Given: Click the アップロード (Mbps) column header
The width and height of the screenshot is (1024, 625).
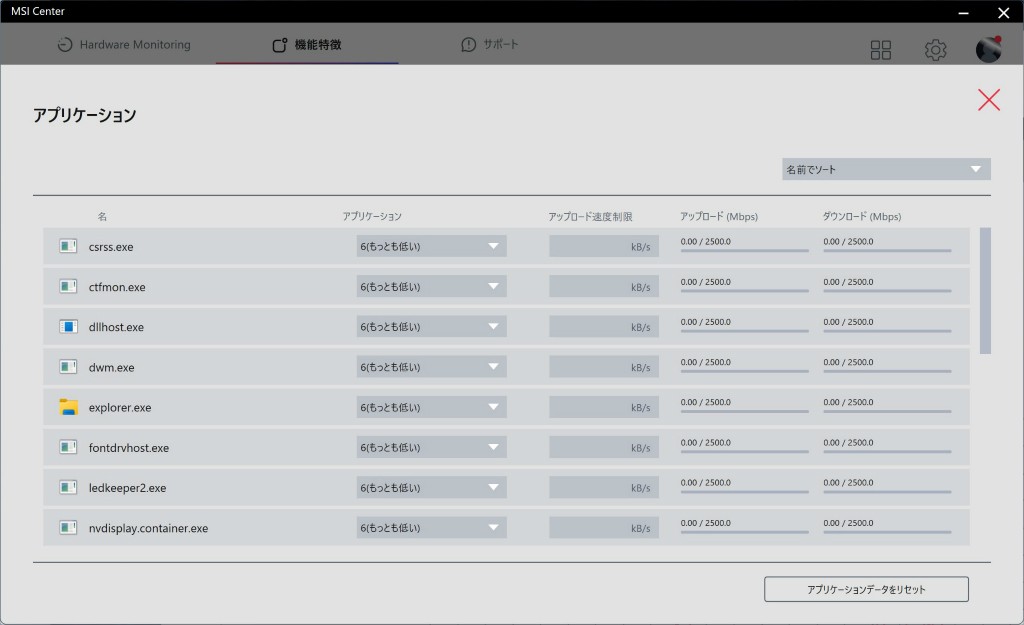Looking at the screenshot, I should (x=718, y=216).
